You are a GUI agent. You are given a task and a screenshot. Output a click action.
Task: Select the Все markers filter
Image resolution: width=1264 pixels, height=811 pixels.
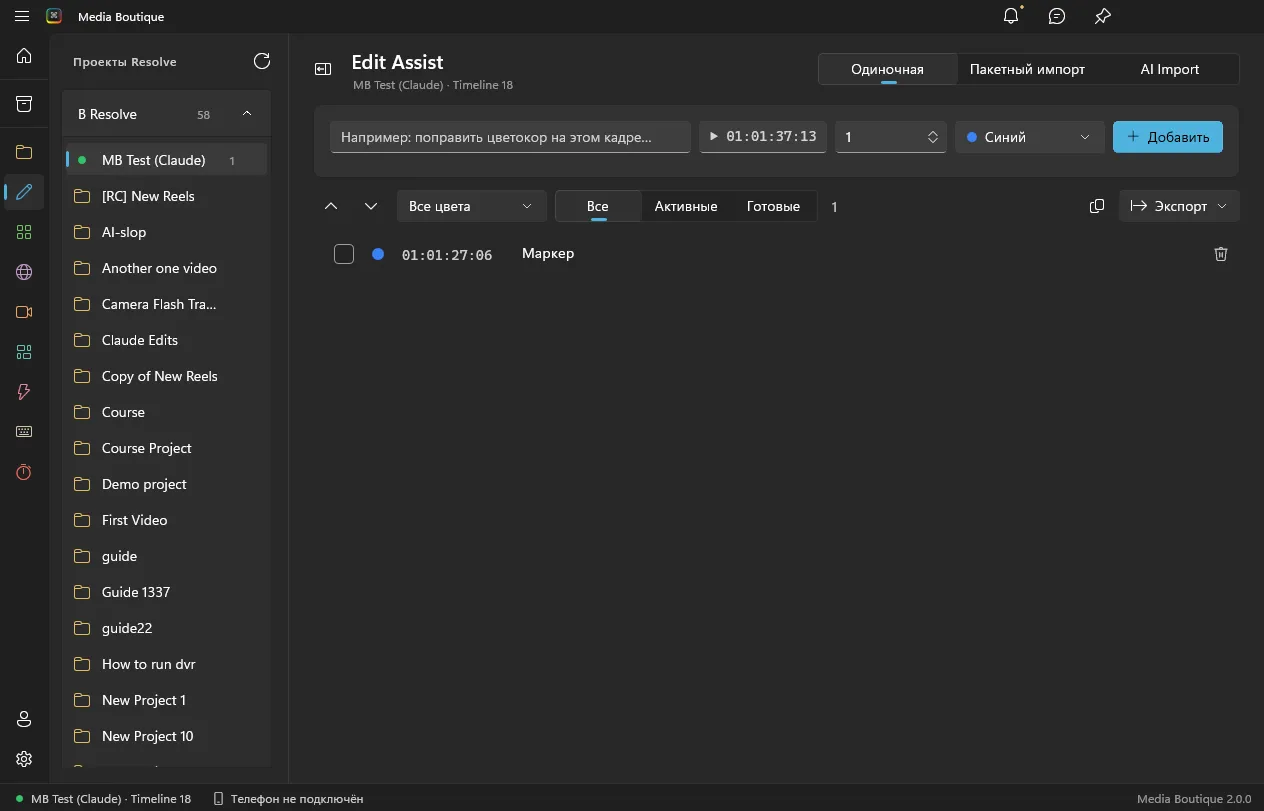tap(598, 206)
